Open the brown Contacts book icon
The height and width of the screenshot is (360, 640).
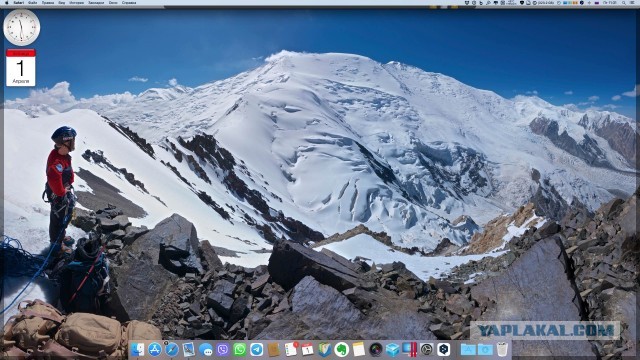coord(274,349)
